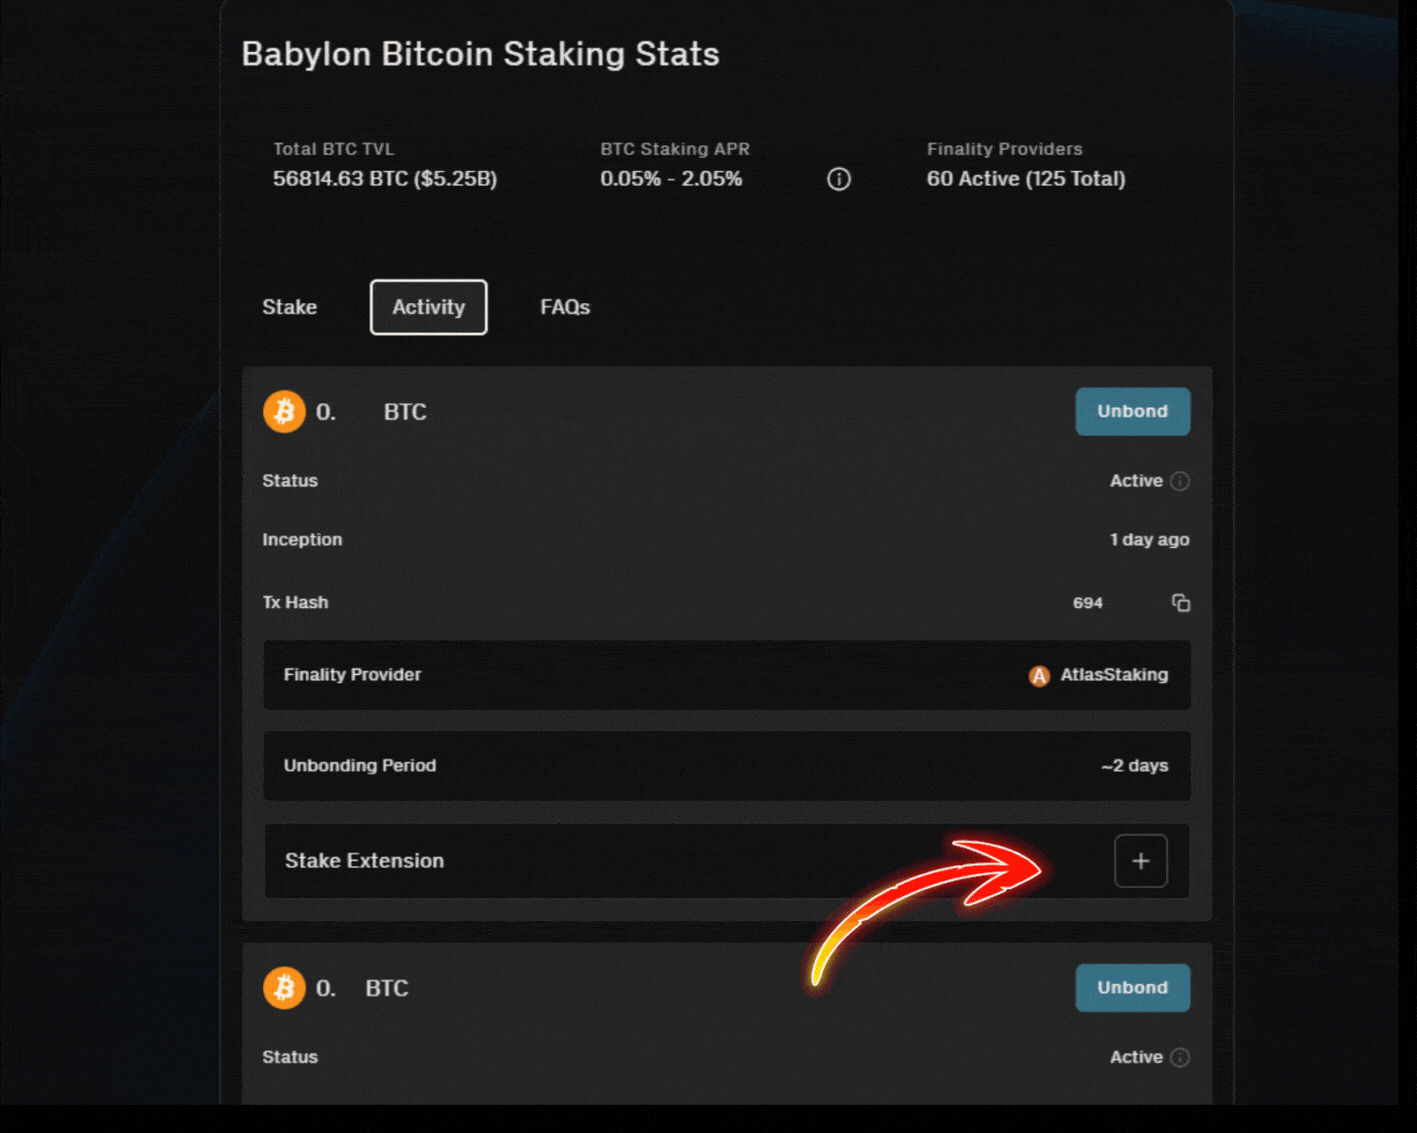Open the FAQs tab
Screen dimensions: 1417x1133
(x=565, y=307)
